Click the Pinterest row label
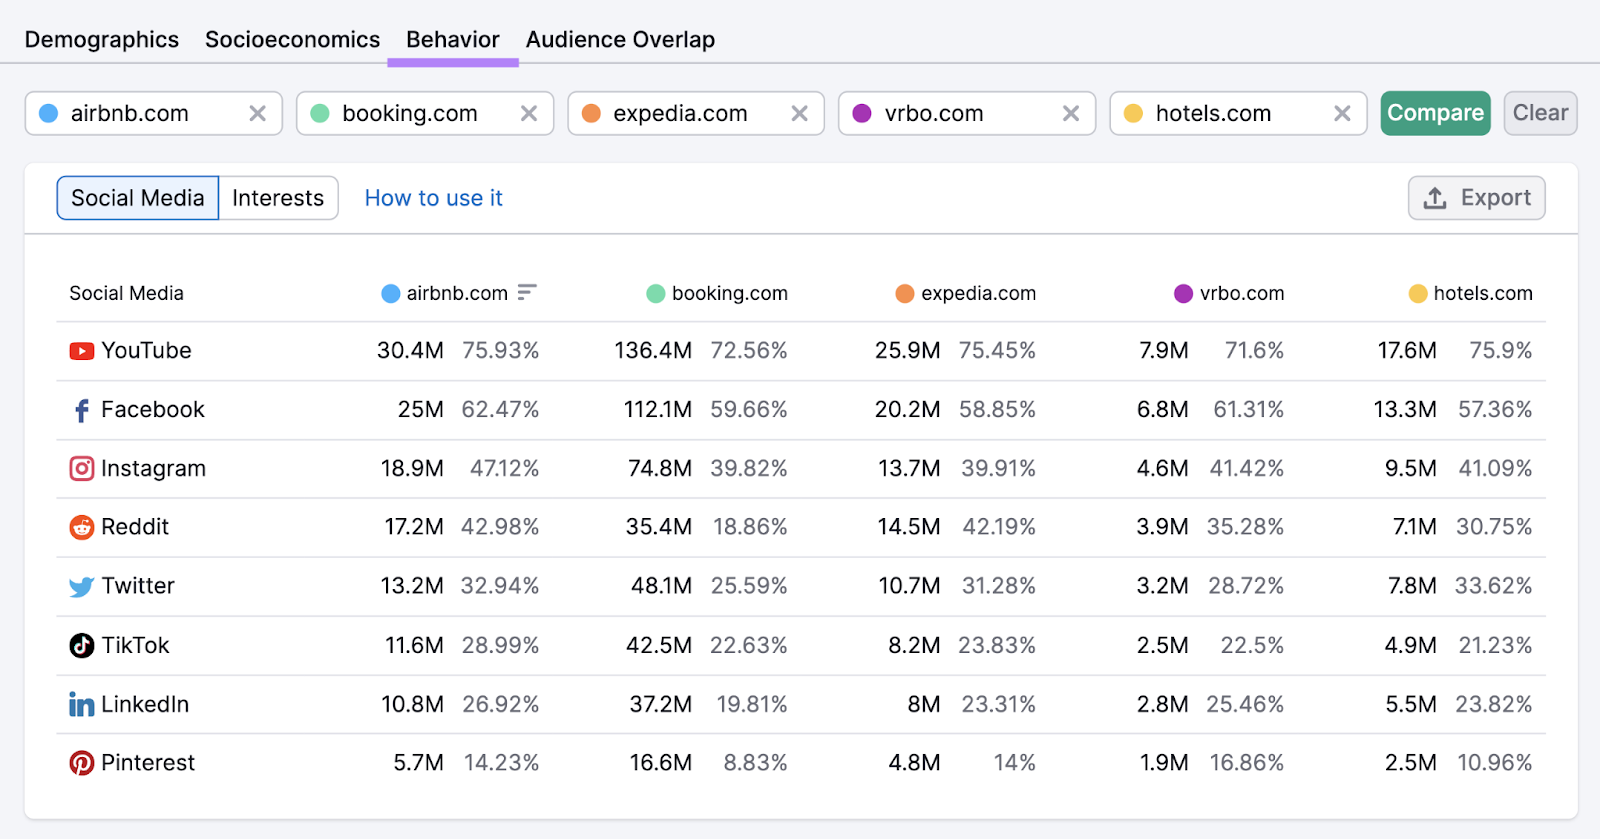Screen dimensions: 1600x839 (x=148, y=763)
